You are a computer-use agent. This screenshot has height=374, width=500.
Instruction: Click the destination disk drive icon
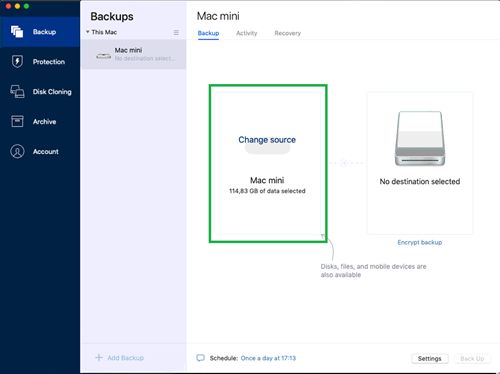click(420, 138)
